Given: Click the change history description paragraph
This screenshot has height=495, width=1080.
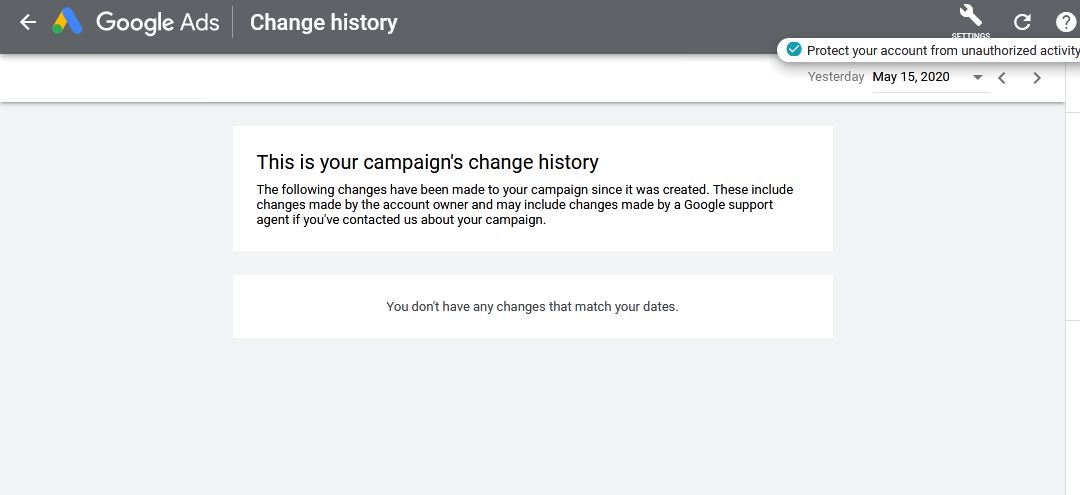Looking at the screenshot, I should pyautogui.click(x=525, y=205).
